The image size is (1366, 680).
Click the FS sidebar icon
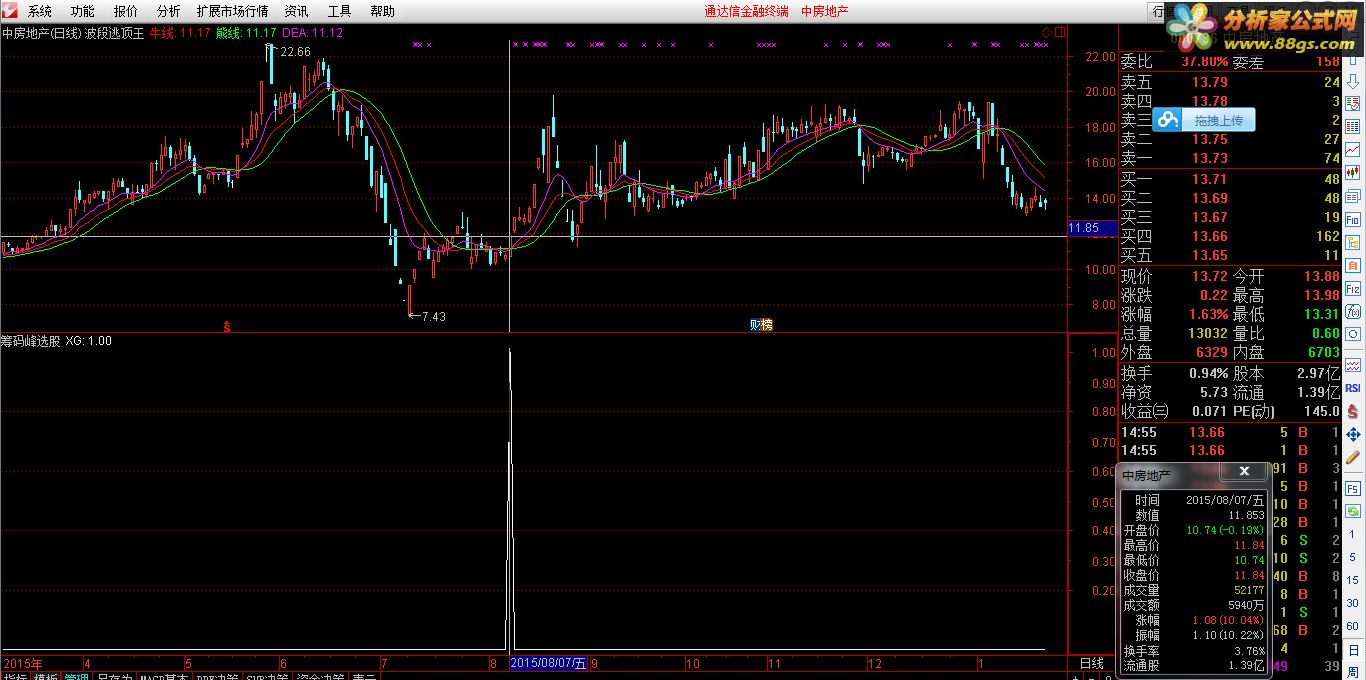coord(1352,489)
